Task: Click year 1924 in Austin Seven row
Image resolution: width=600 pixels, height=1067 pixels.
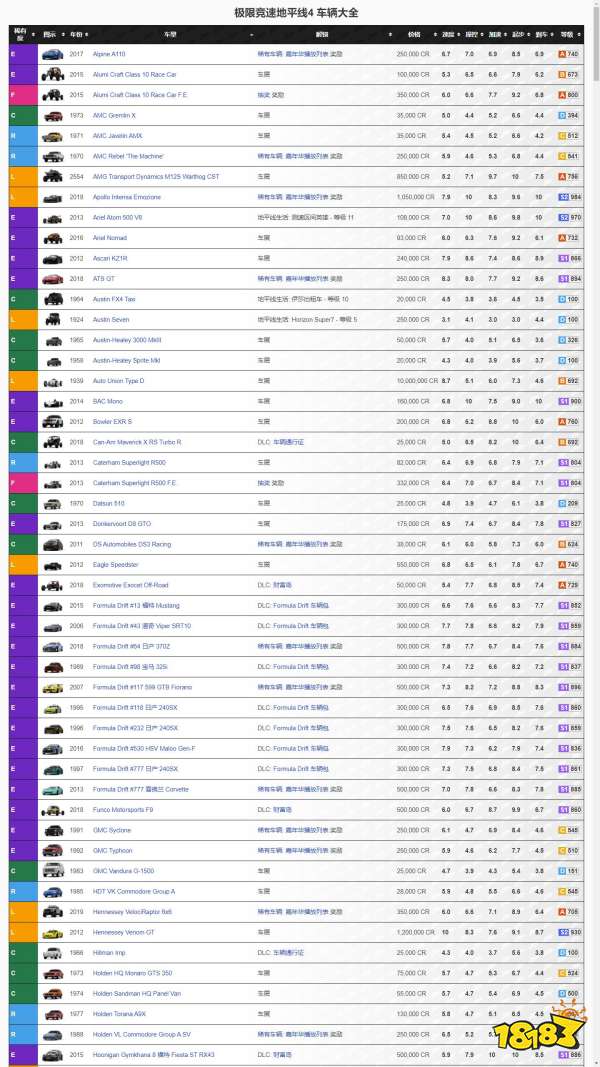Action: (x=76, y=320)
